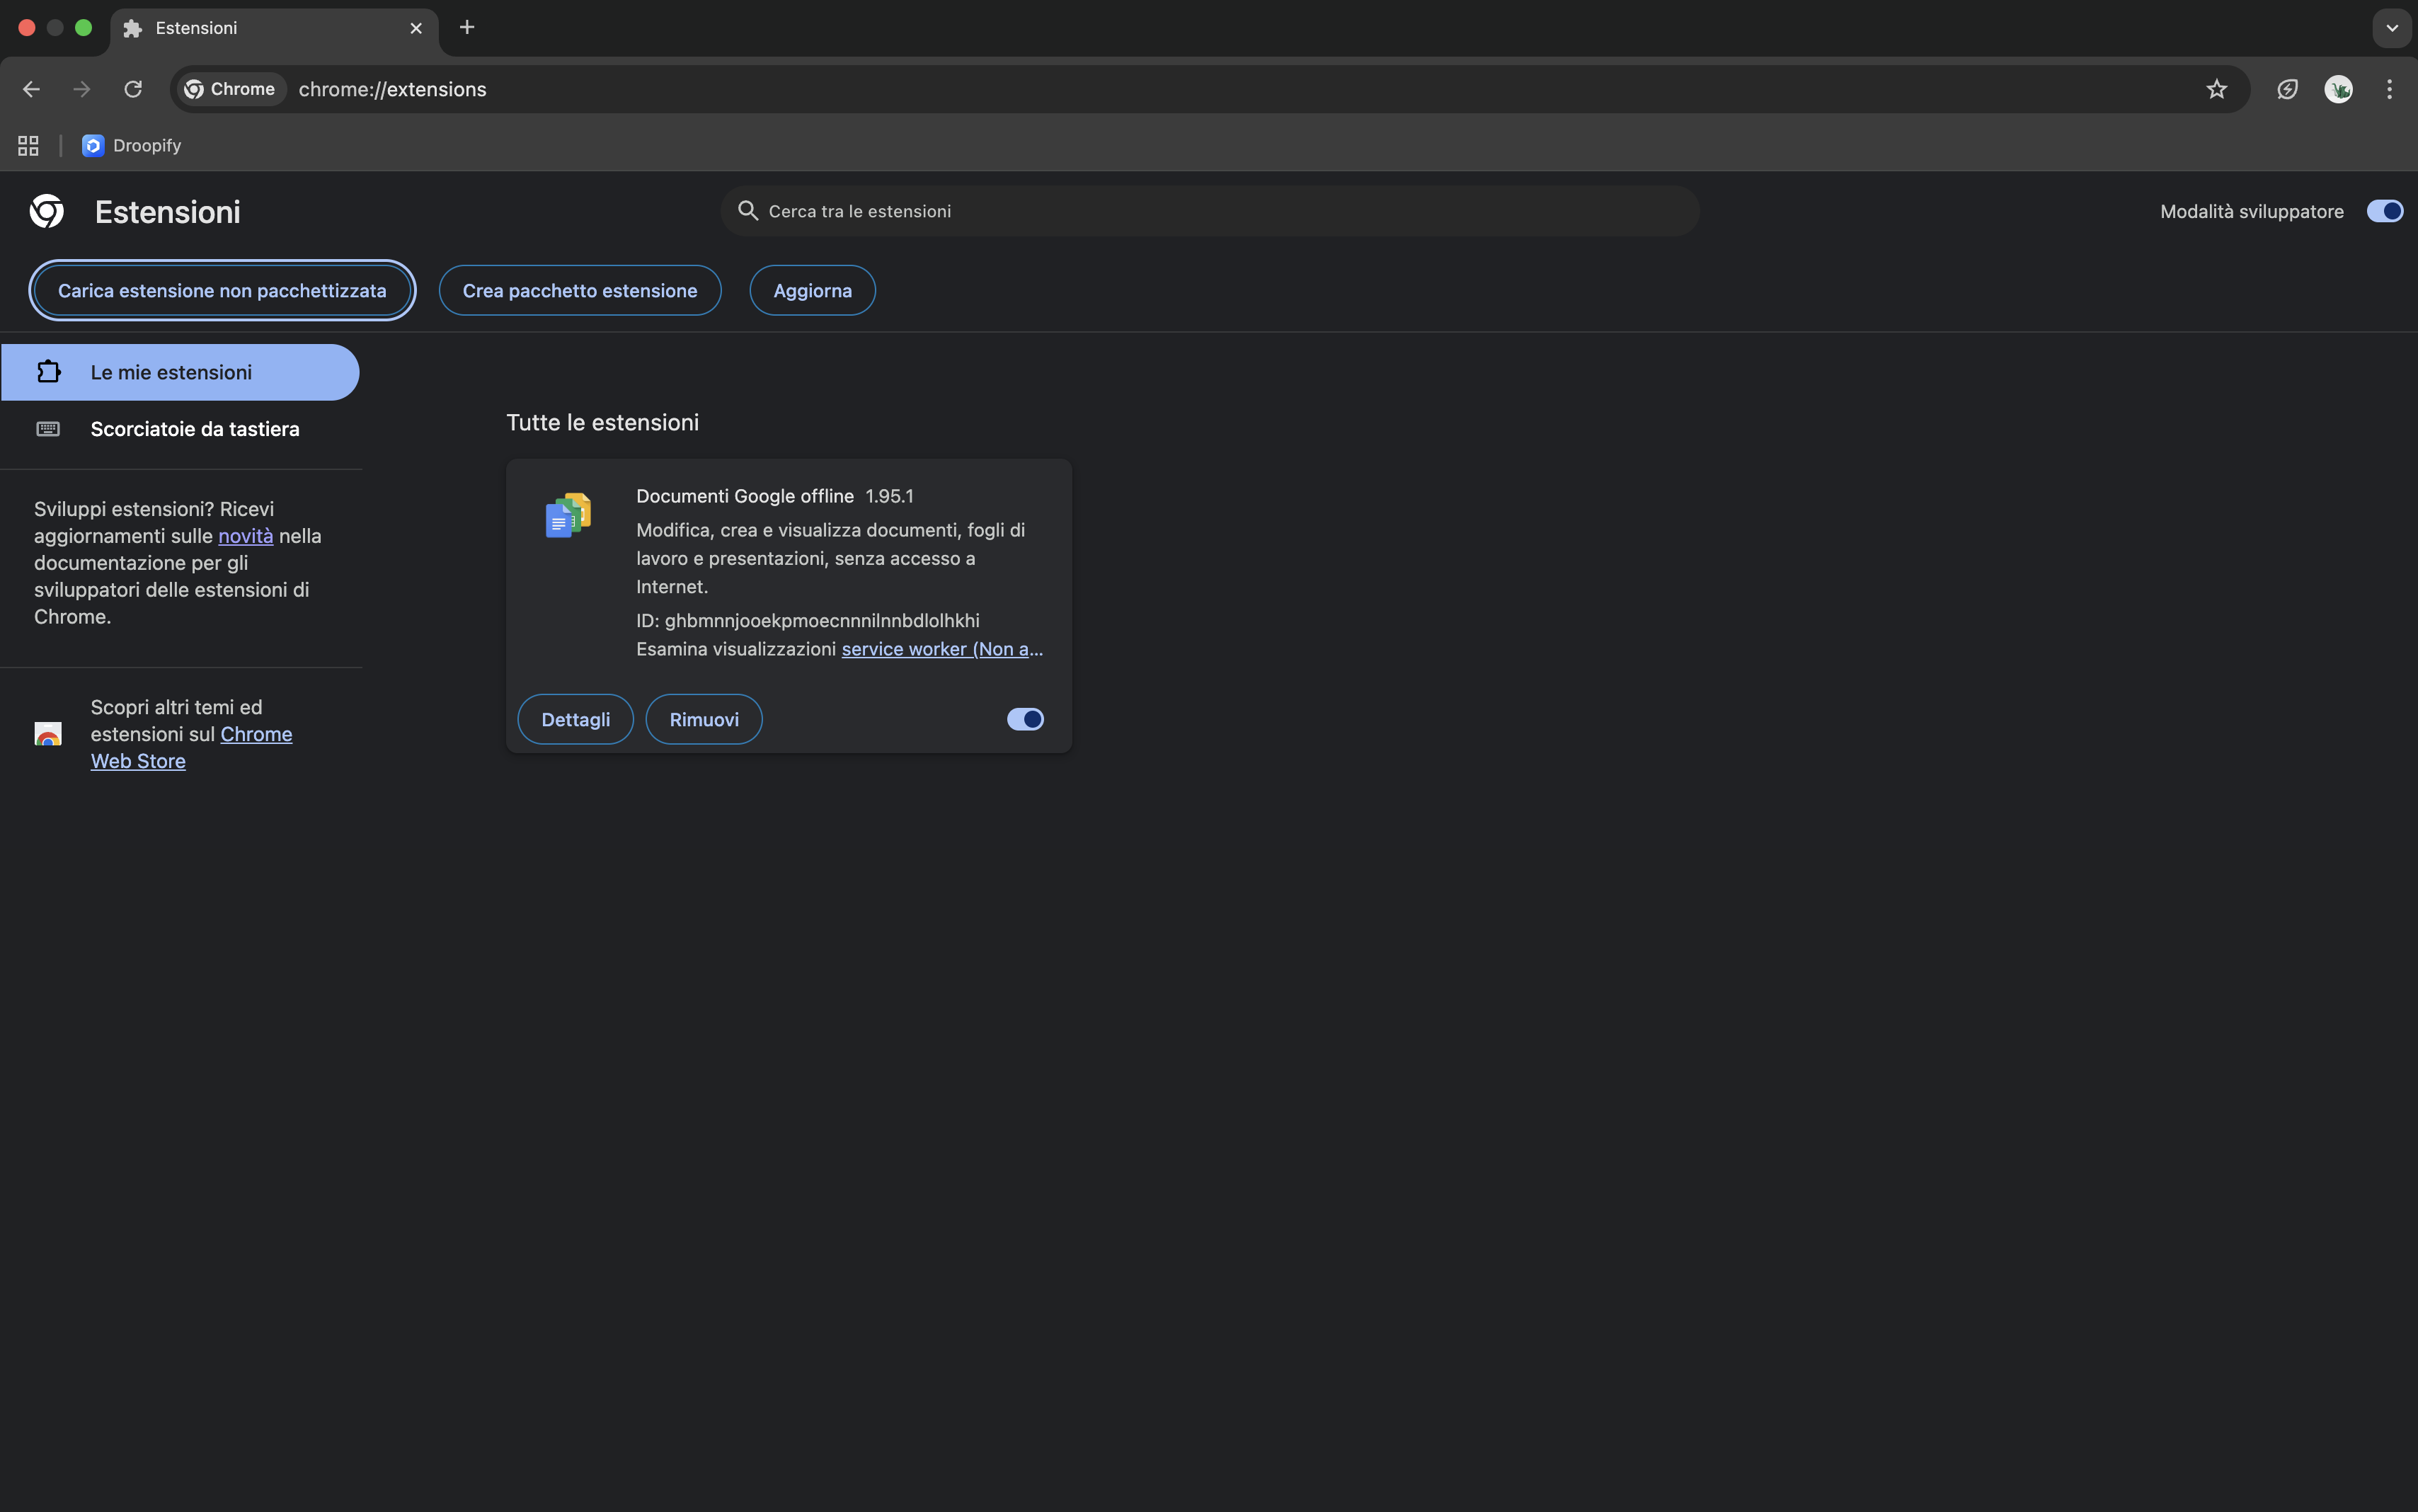Viewport: 2418px width, 1512px height.
Task: Click the chrome://extensions address bar
Action: [1210, 89]
